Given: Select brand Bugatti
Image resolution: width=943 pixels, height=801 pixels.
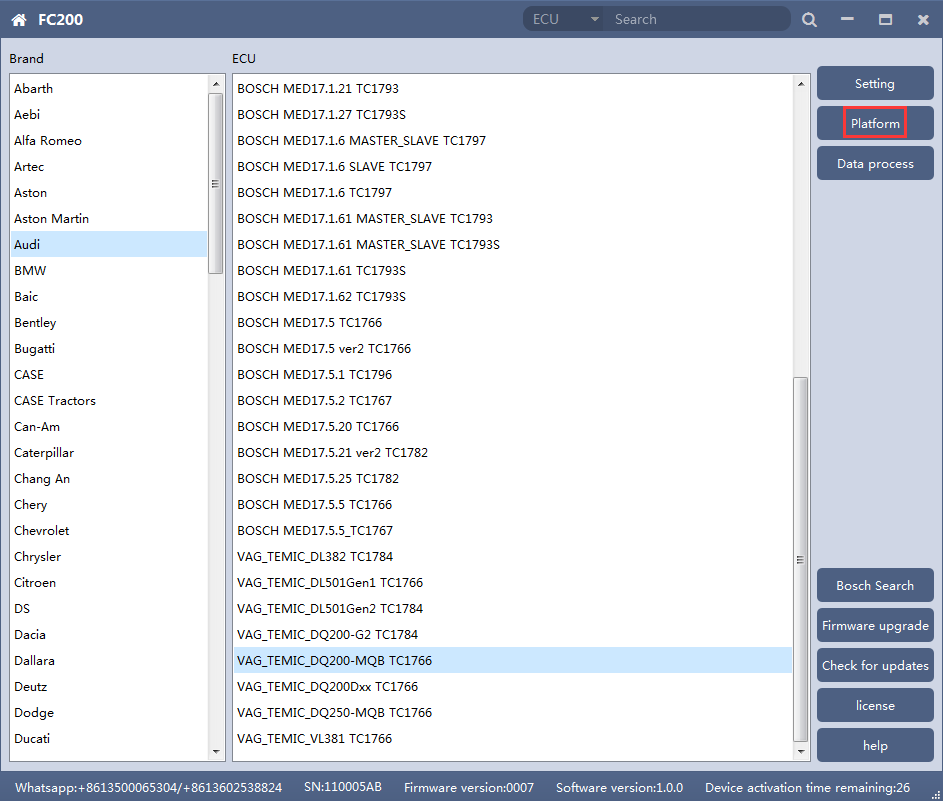Looking at the screenshot, I should pyautogui.click(x=109, y=349).
